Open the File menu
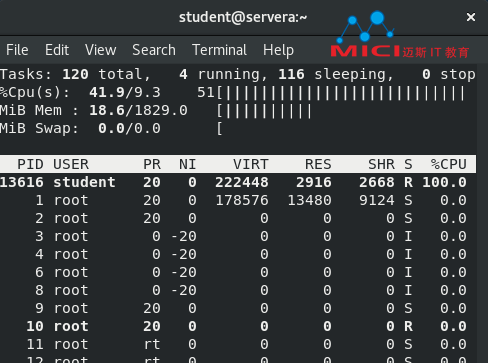Screen dimensions: 488x363 click(x=17, y=50)
